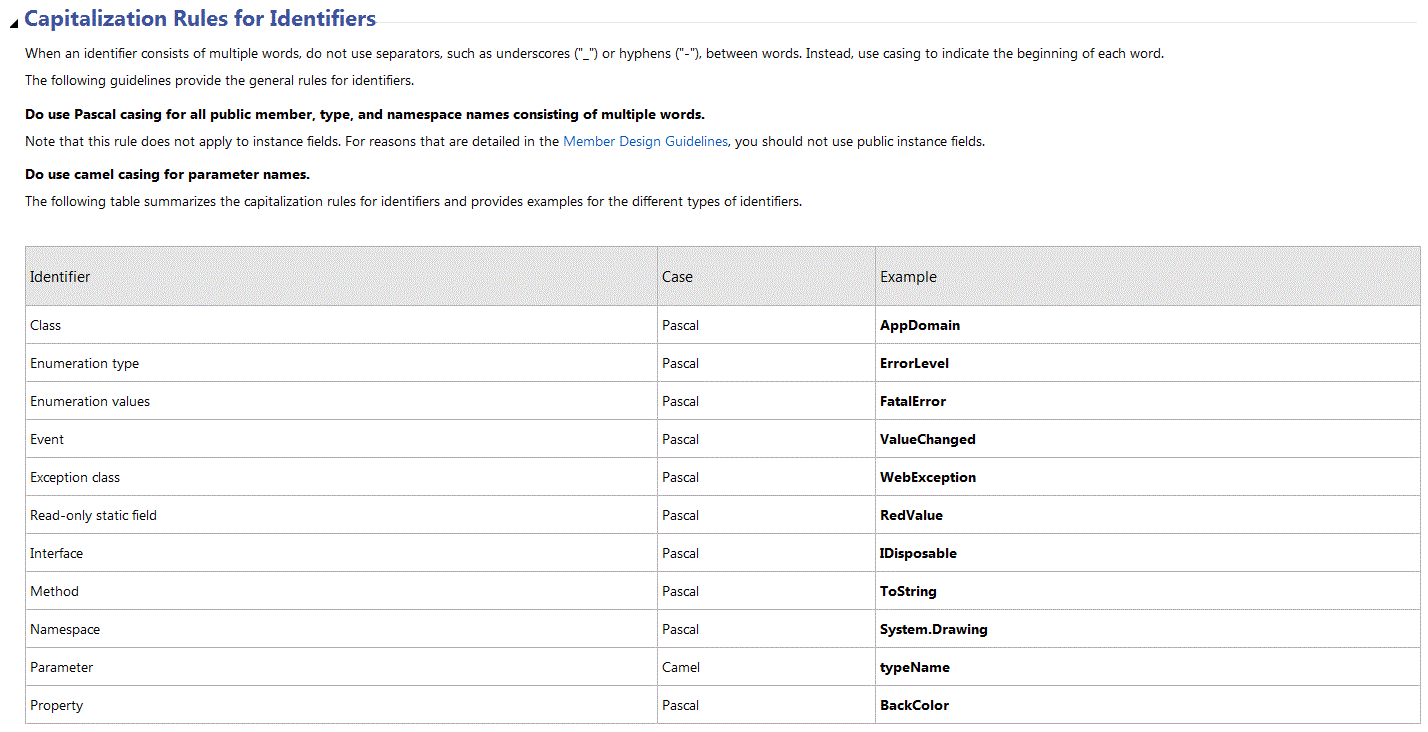Select the Class row identifier cell
The width and height of the screenshot is (1428, 732).
tap(46, 326)
